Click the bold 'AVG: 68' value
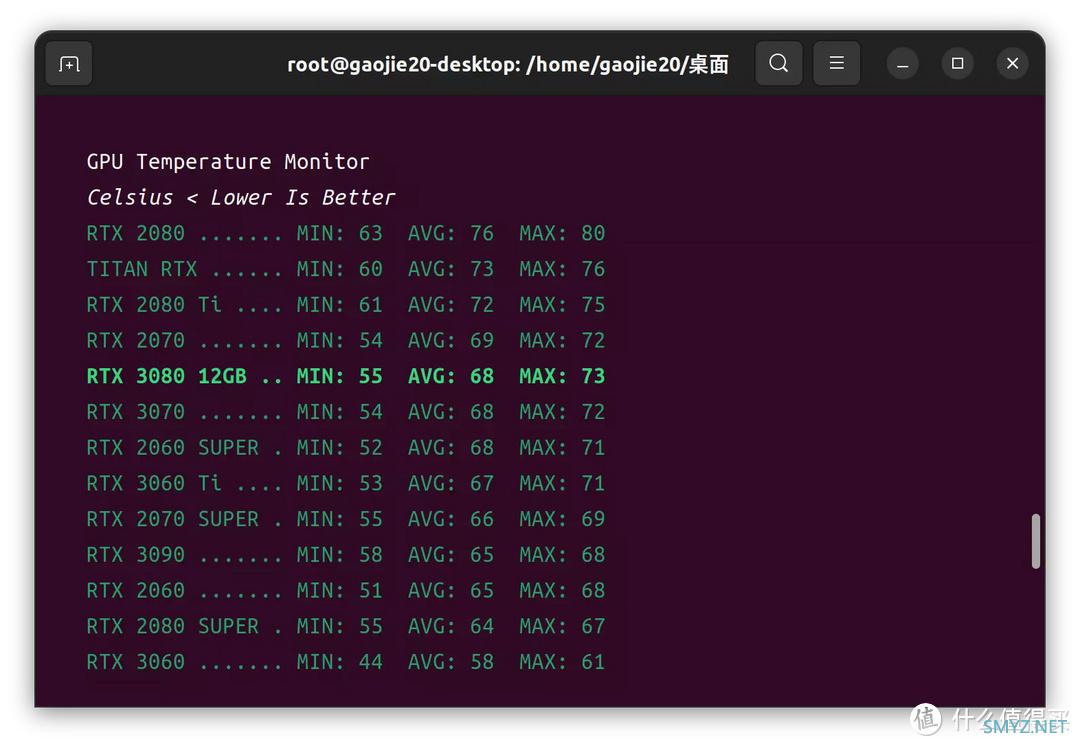The height and width of the screenshot is (746, 1080). [x=451, y=376]
